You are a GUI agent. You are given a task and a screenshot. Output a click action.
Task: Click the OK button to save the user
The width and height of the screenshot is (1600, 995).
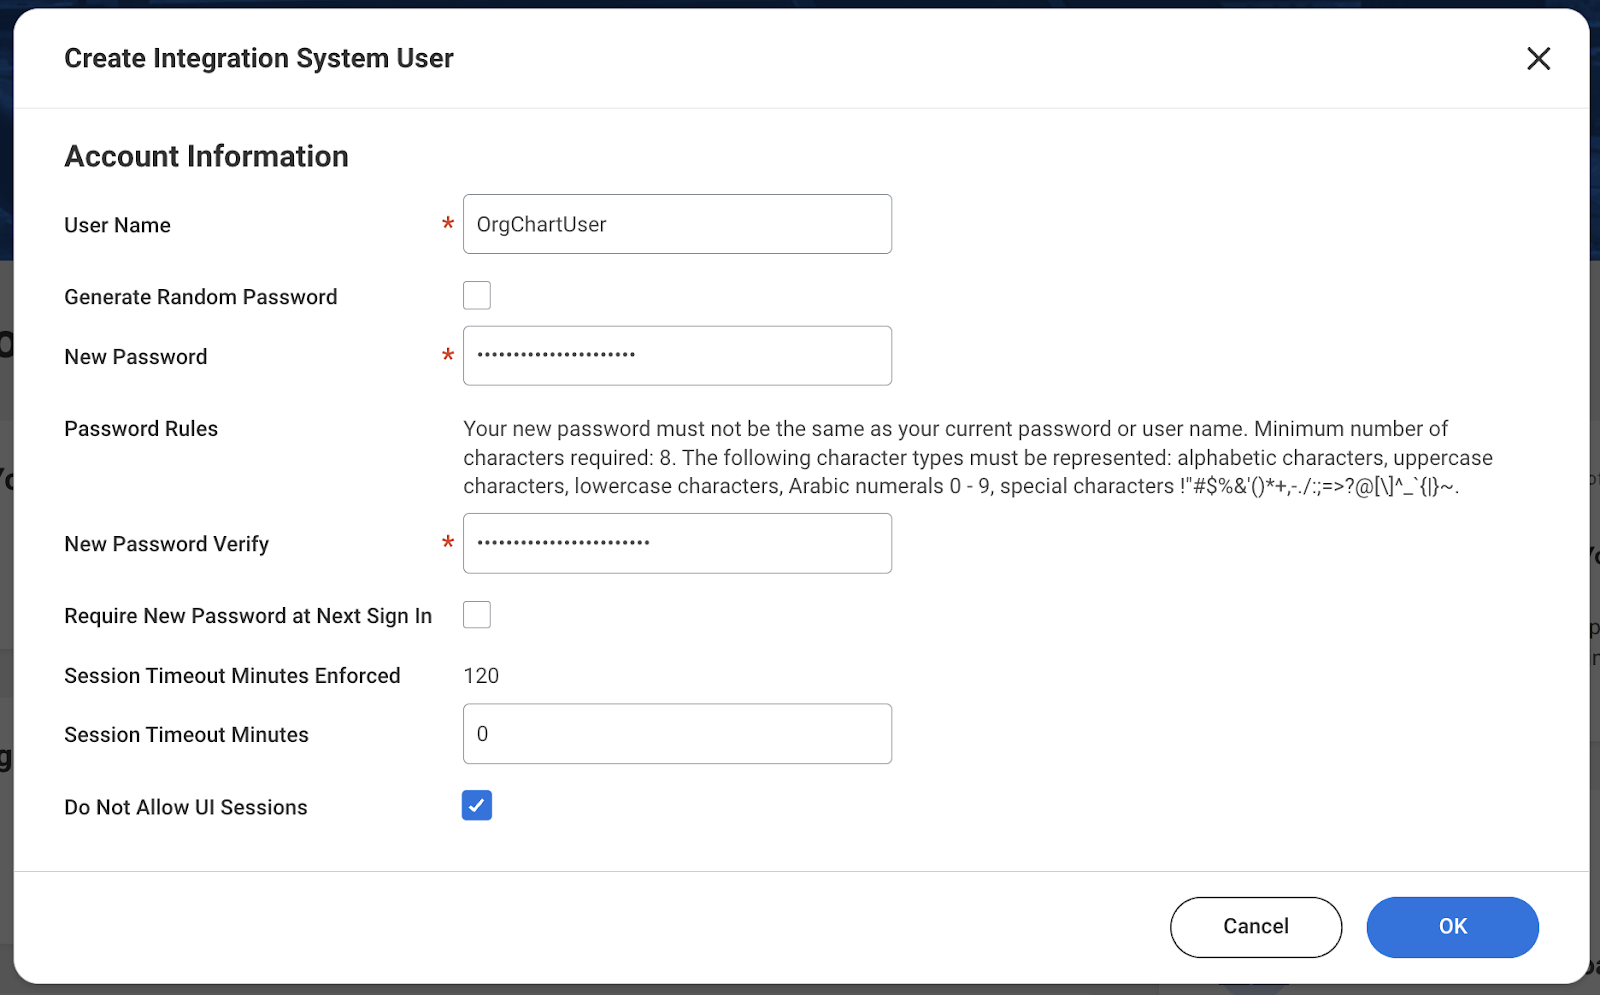click(x=1452, y=927)
